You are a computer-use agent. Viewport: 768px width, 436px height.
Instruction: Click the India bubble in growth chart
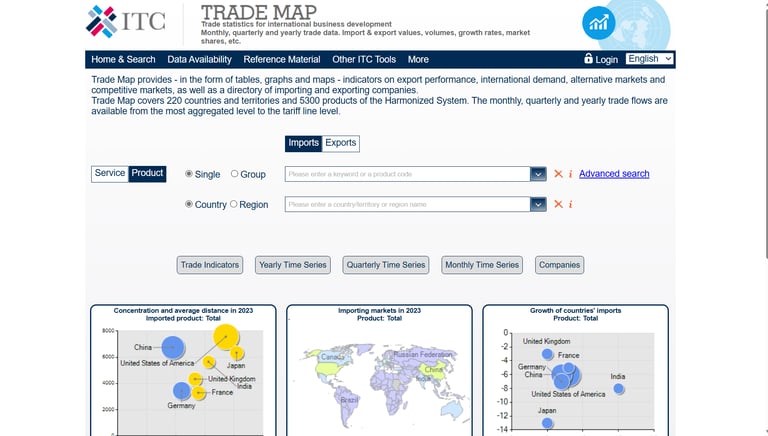tap(619, 388)
